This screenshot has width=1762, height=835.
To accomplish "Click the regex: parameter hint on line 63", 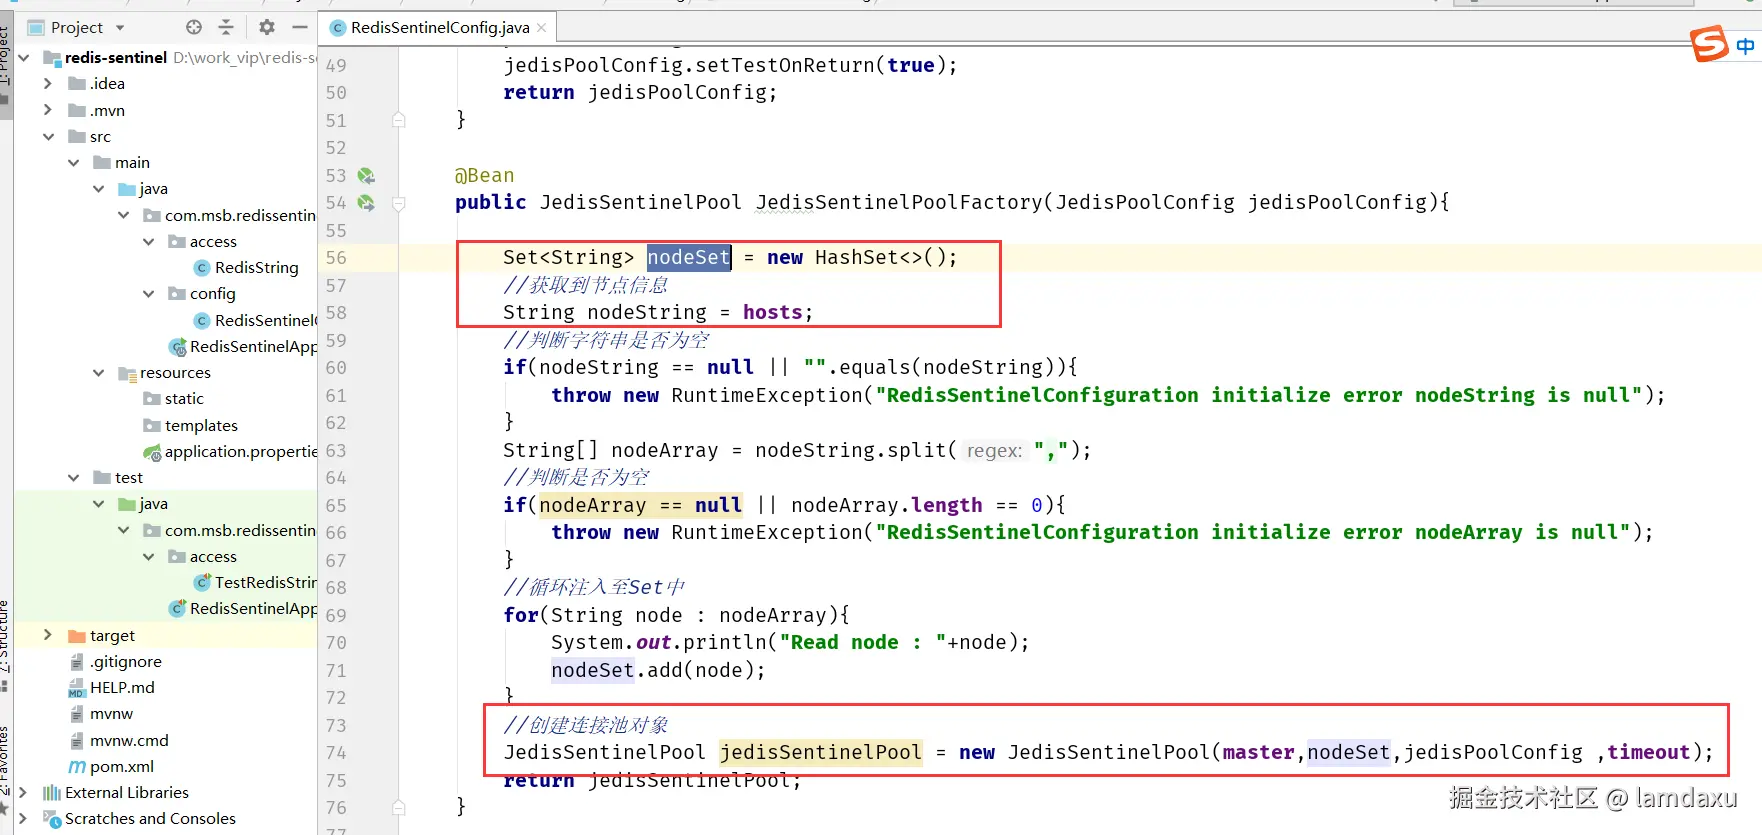I will coord(995,451).
